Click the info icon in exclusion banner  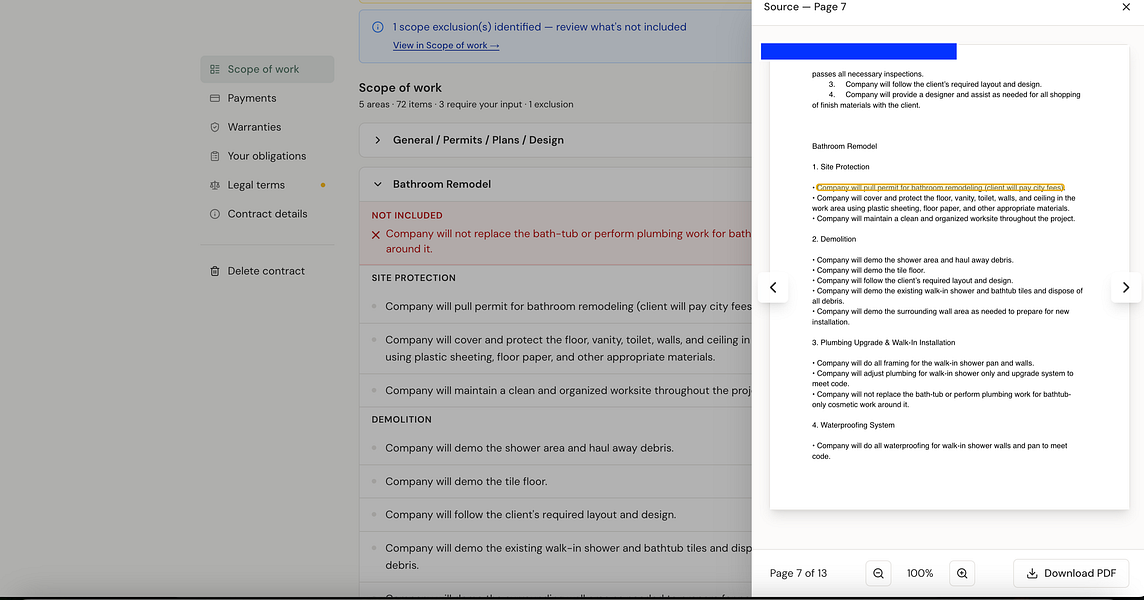click(377, 27)
